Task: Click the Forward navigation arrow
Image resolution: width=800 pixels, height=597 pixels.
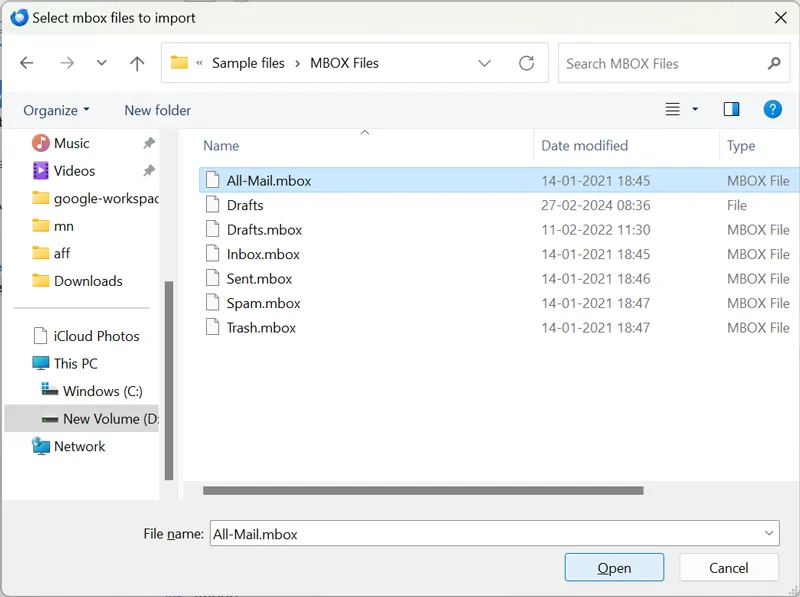Action: 67,63
